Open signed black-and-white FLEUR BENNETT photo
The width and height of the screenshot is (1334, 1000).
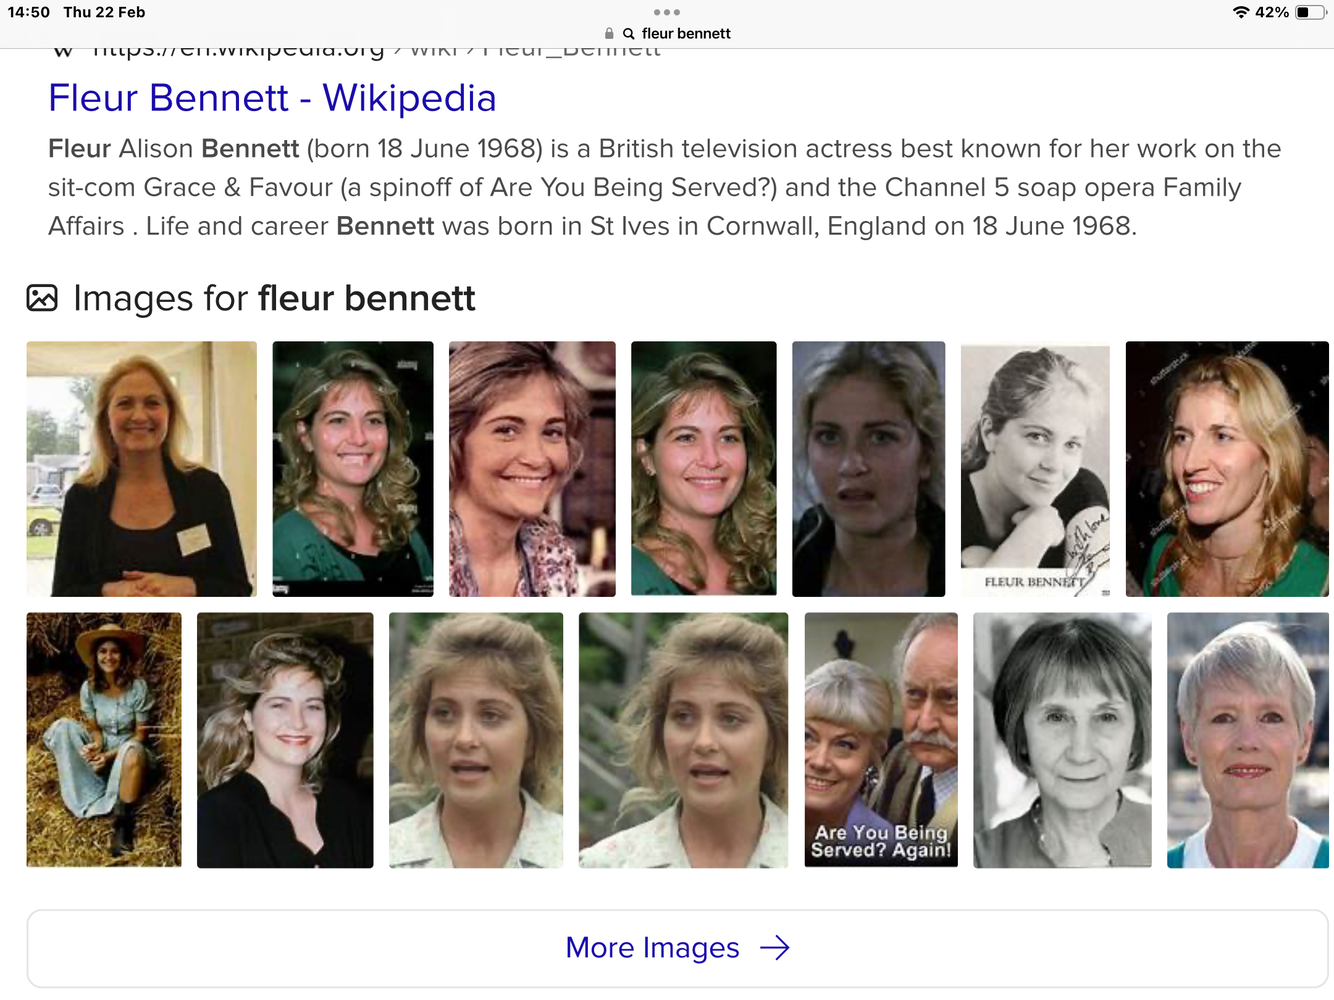tap(1035, 469)
